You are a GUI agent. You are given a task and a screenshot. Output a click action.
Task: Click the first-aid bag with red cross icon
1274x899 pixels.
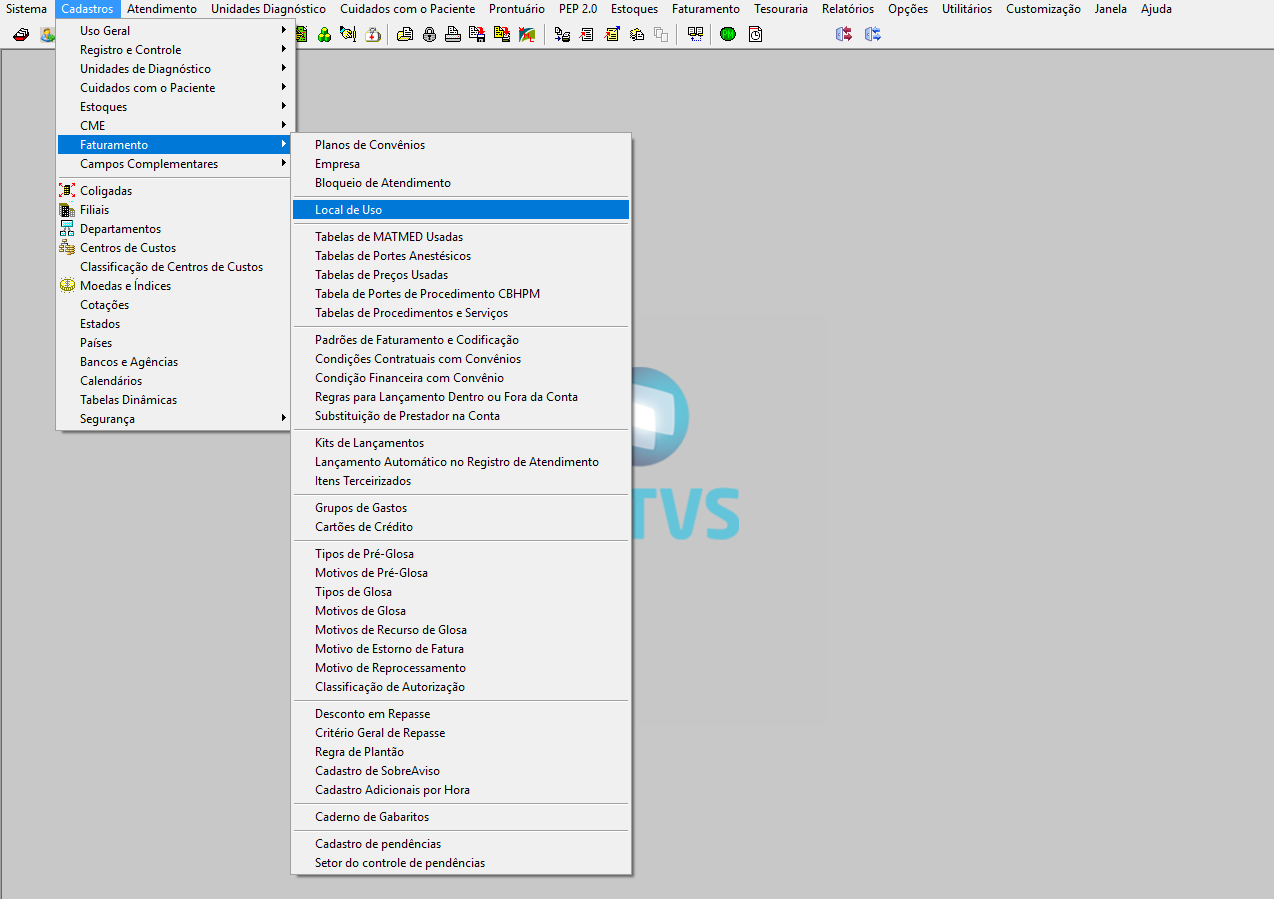(372, 34)
